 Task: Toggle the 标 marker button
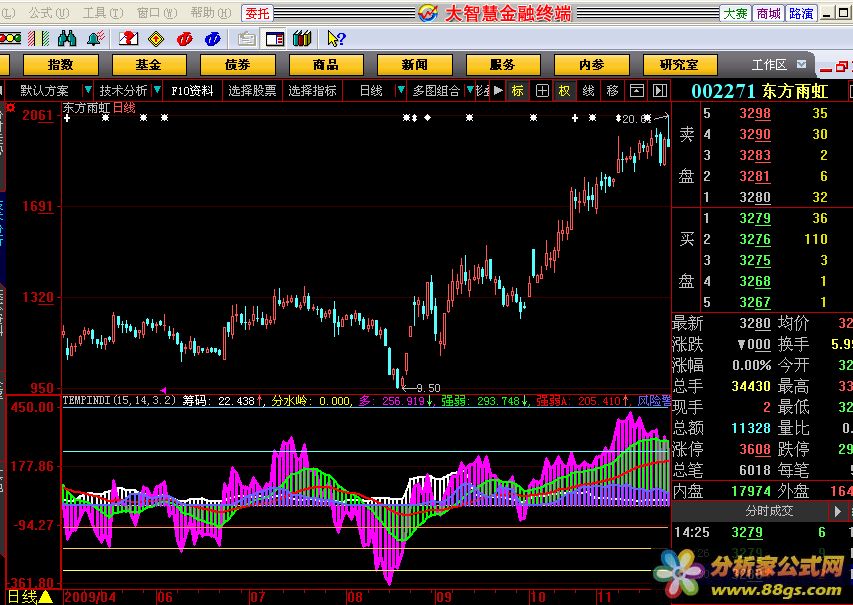click(x=517, y=90)
